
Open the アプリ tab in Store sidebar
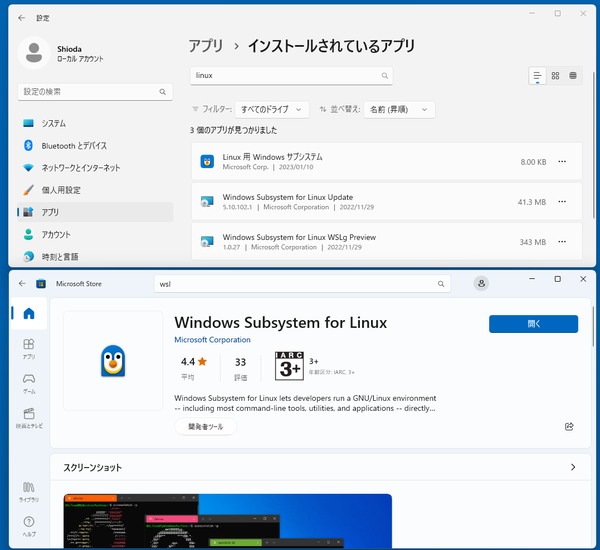pyautogui.click(x=29, y=349)
